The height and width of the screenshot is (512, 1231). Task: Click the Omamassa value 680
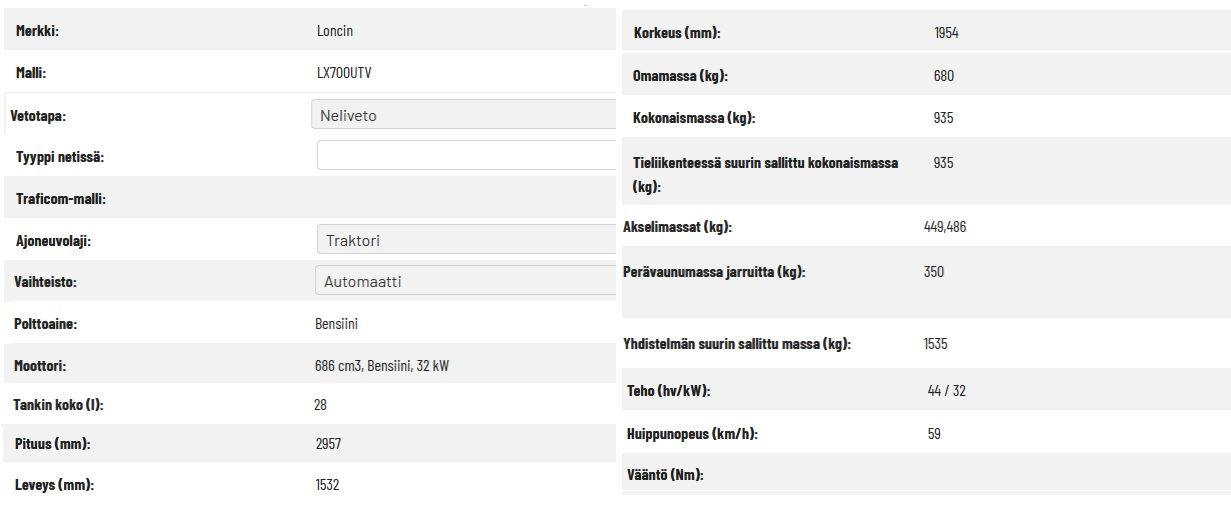[x=944, y=76]
